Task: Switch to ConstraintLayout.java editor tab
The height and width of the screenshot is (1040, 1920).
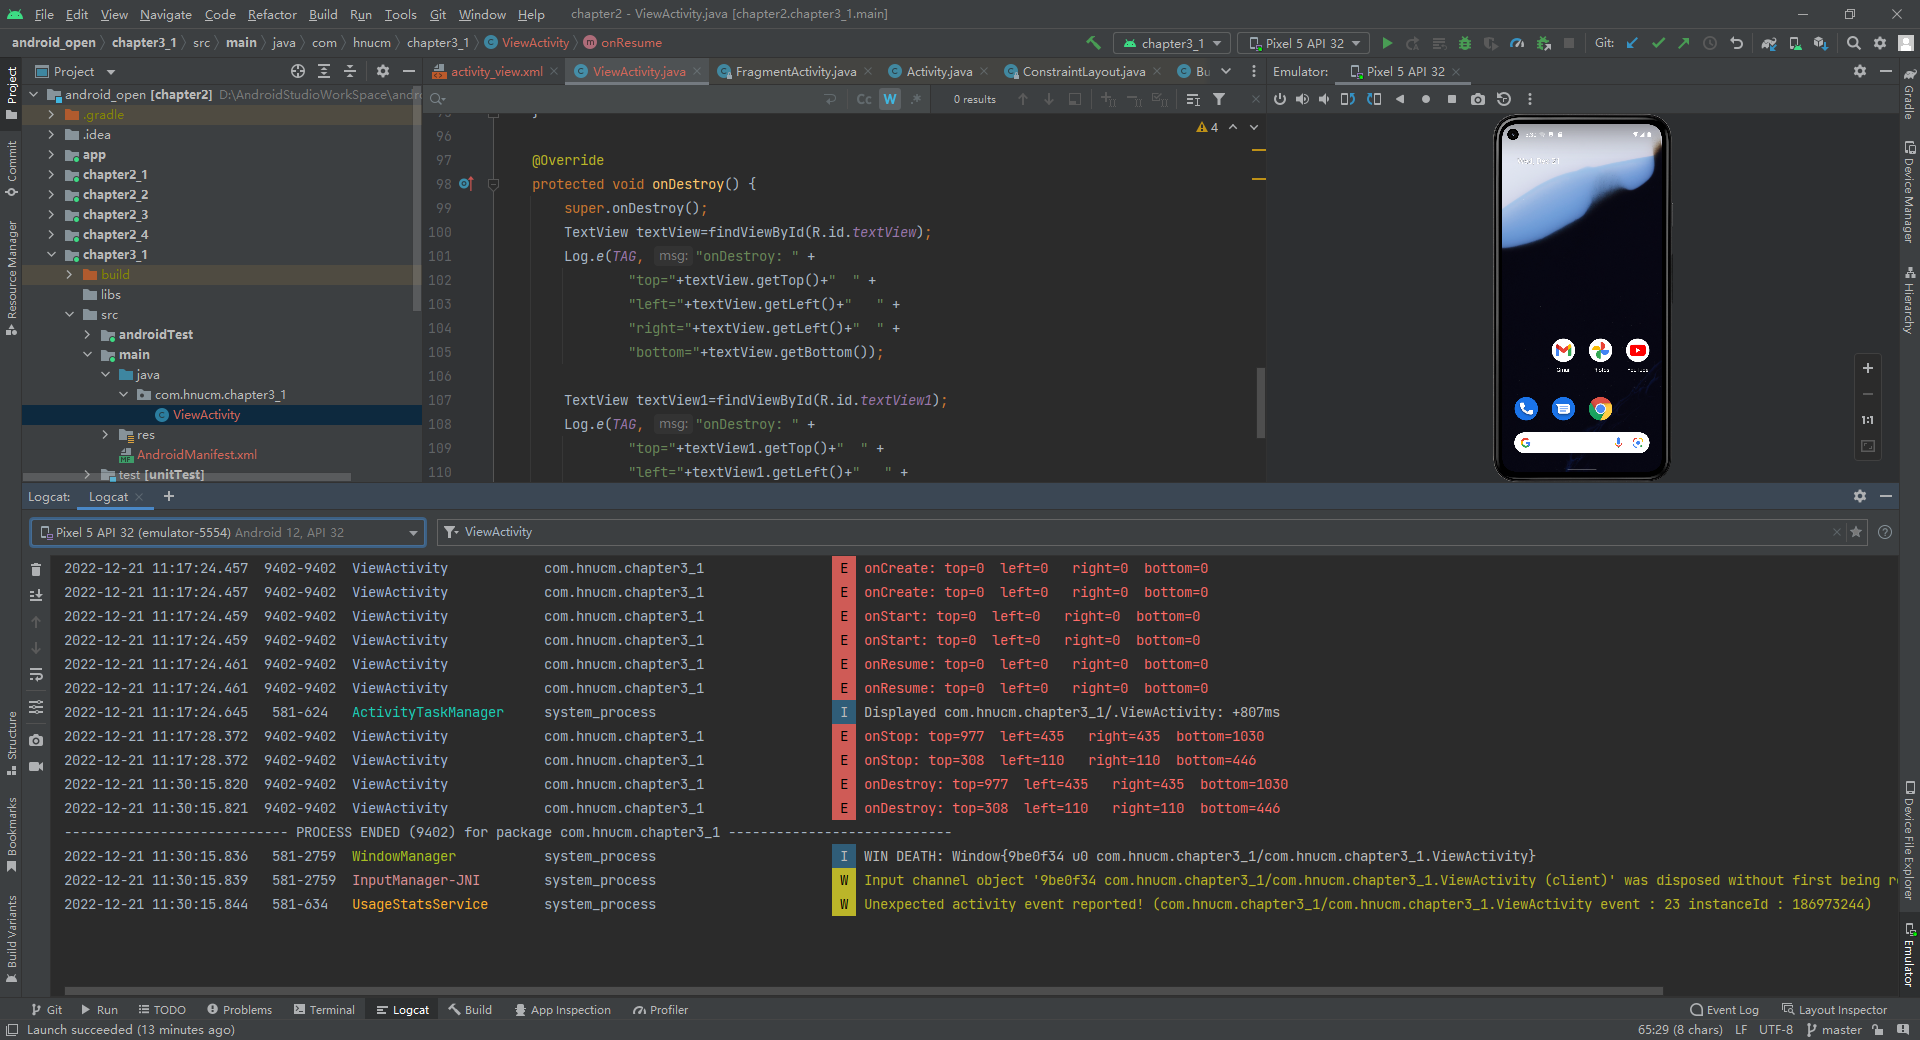Action: (x=1084, y=71)
